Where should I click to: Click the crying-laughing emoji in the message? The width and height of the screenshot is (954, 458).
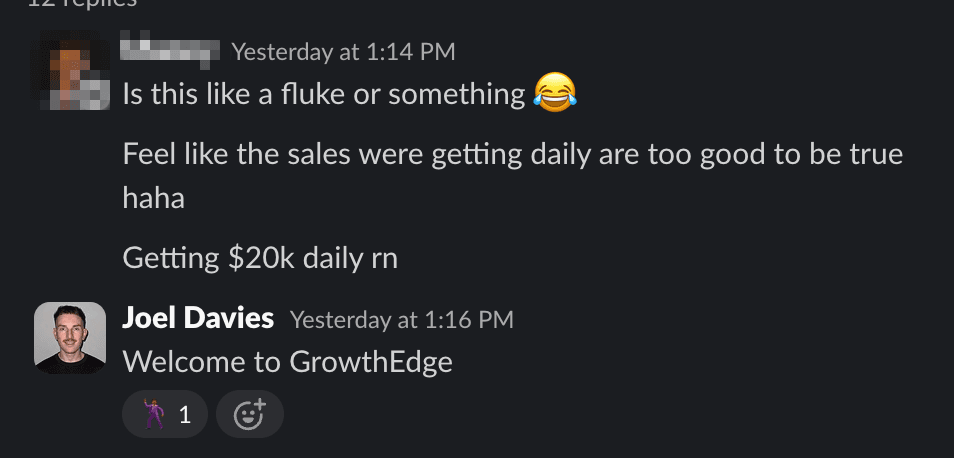(555, 94)
